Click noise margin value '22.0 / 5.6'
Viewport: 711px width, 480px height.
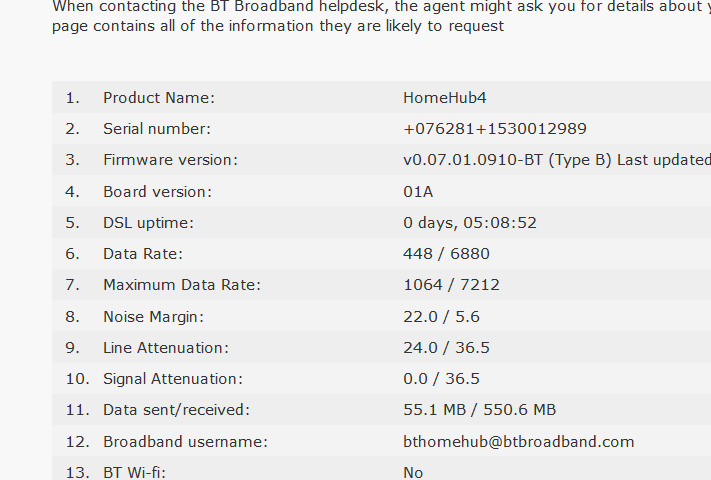pyautogui.click(x=441, y=317)
